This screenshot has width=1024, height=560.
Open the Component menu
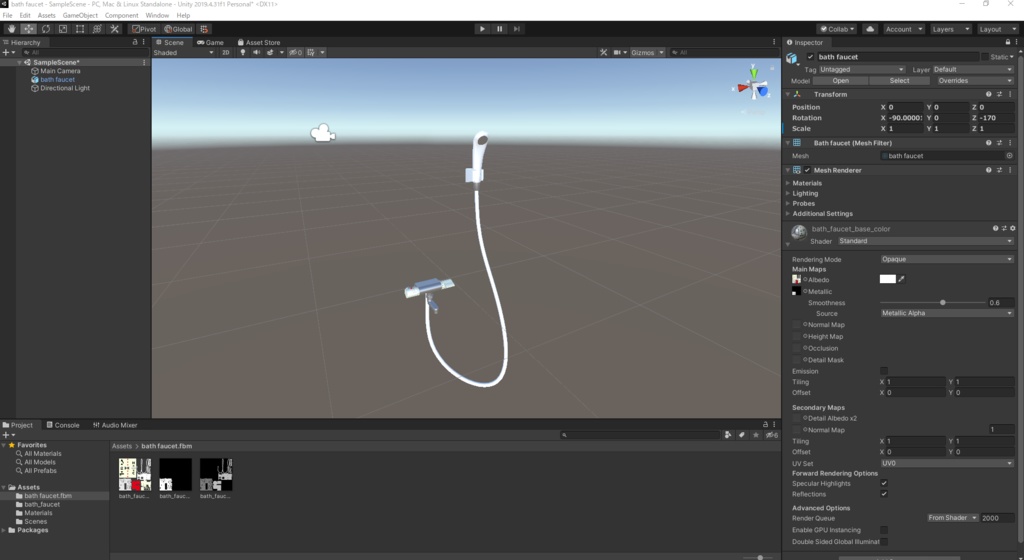[x=121, y=15]
